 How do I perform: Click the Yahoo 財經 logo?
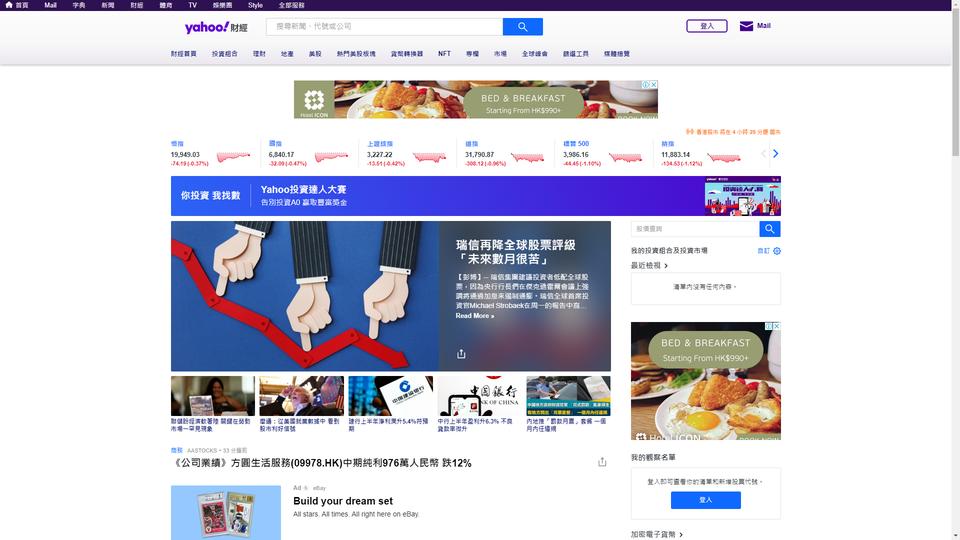click(x=216, y=27)
